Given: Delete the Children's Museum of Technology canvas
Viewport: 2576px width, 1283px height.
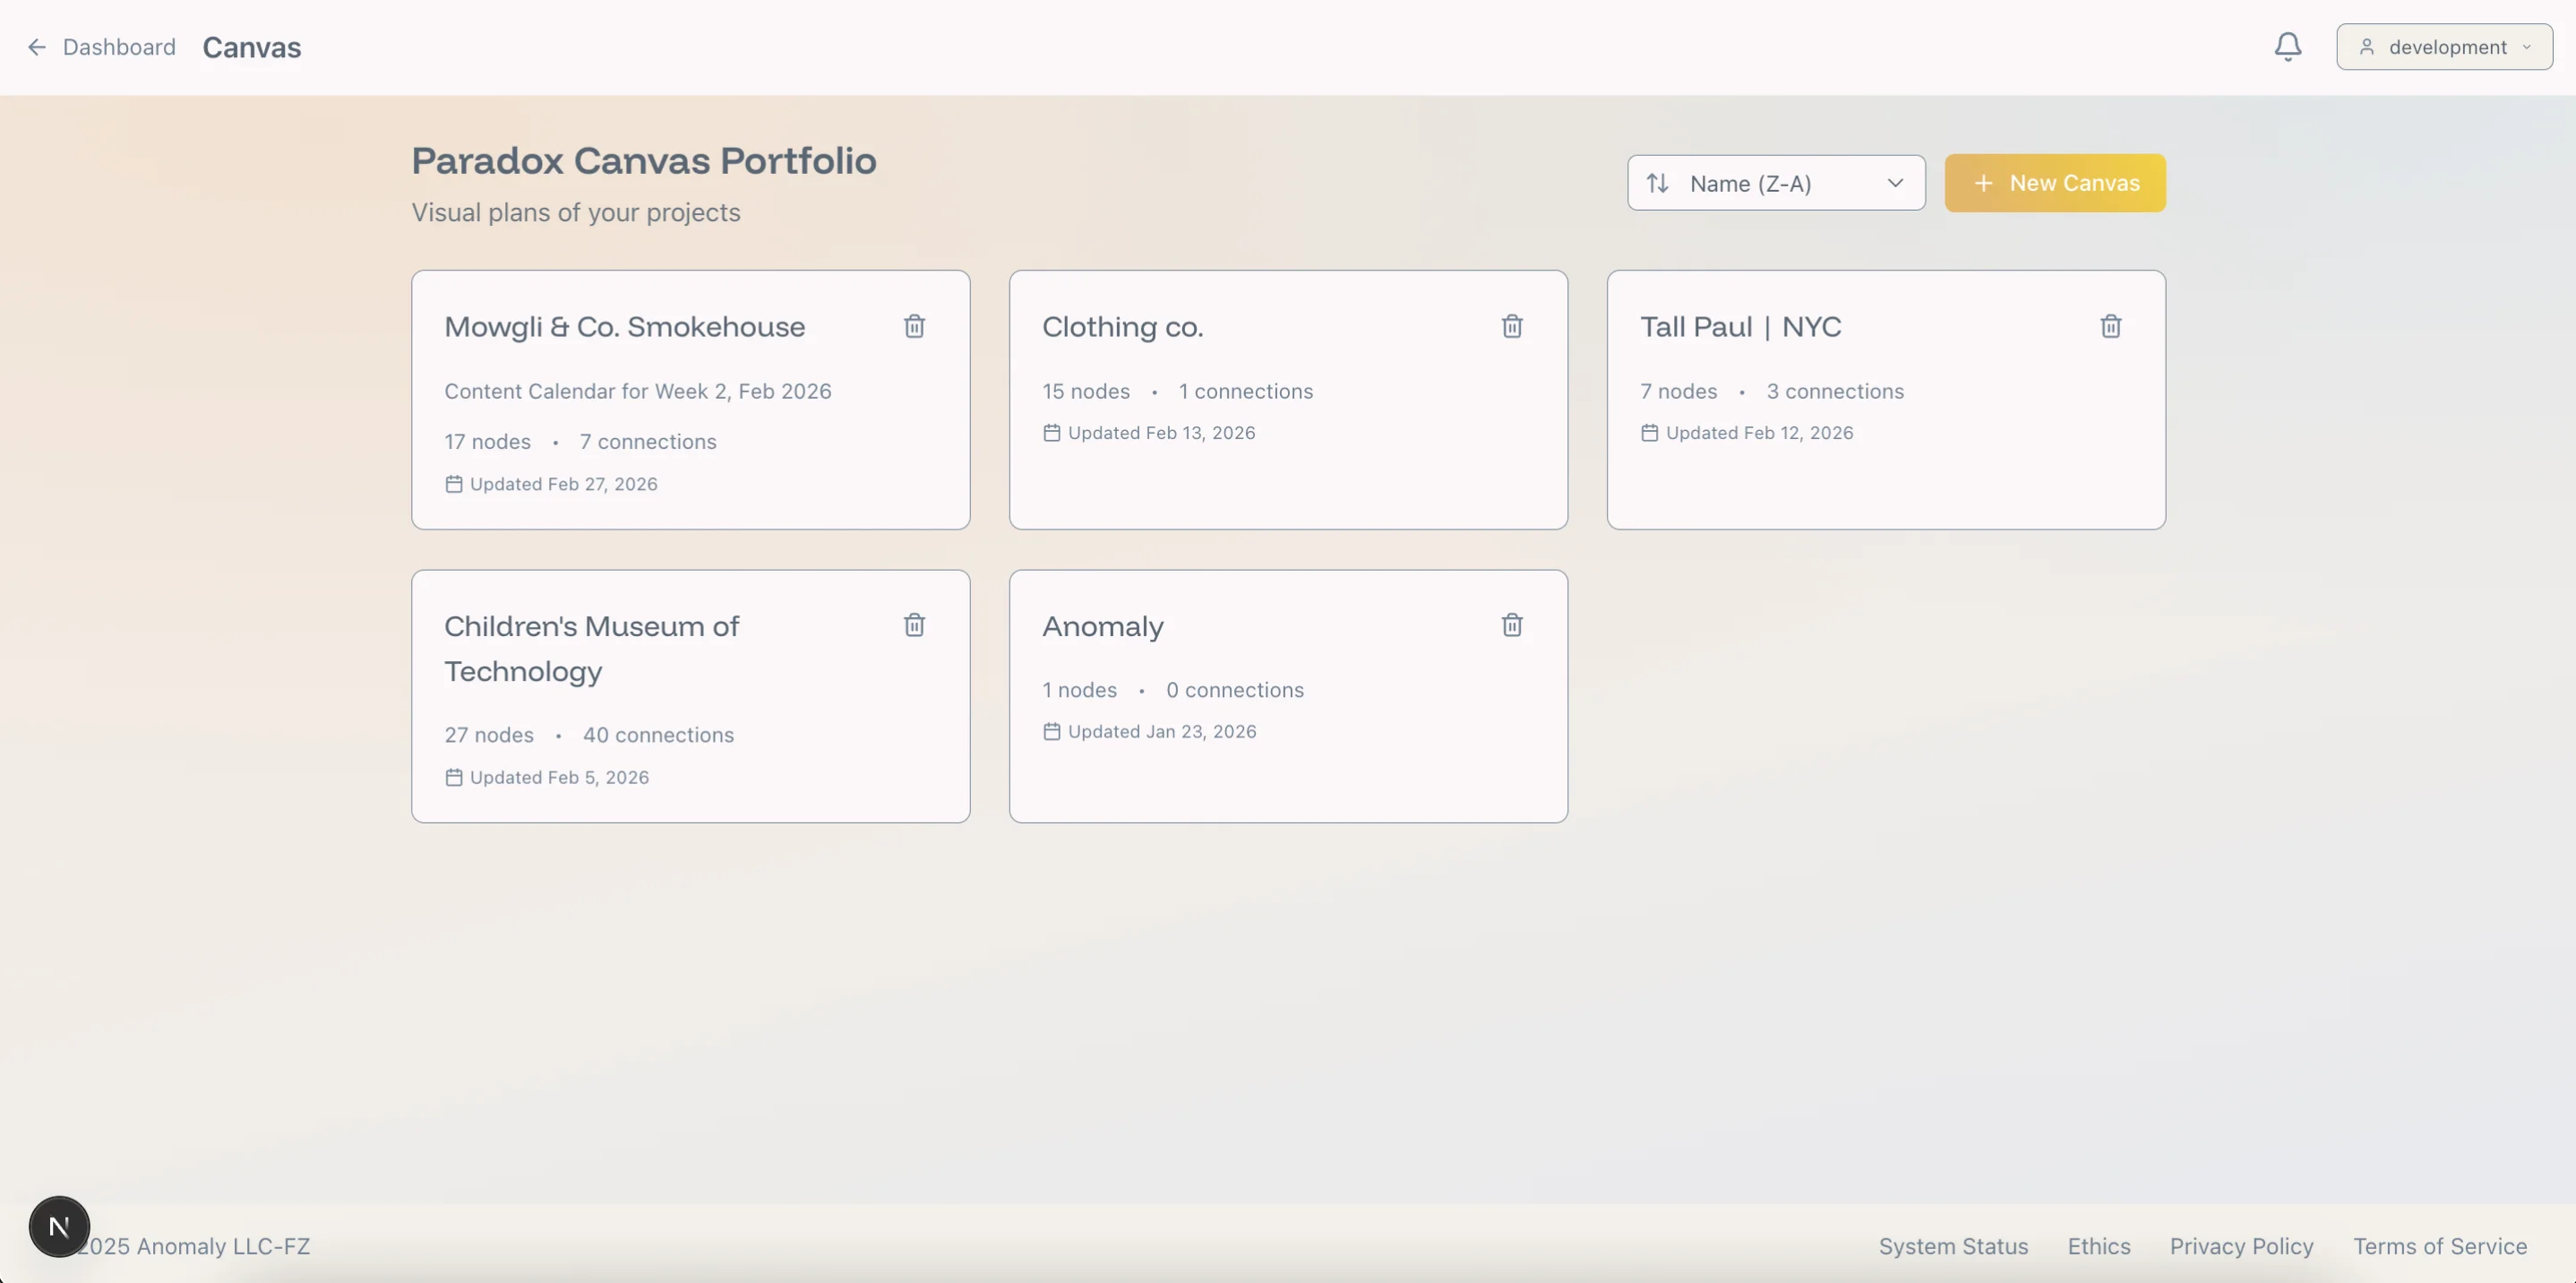Looking at the screenshot, I should click(x=914, y=624).
